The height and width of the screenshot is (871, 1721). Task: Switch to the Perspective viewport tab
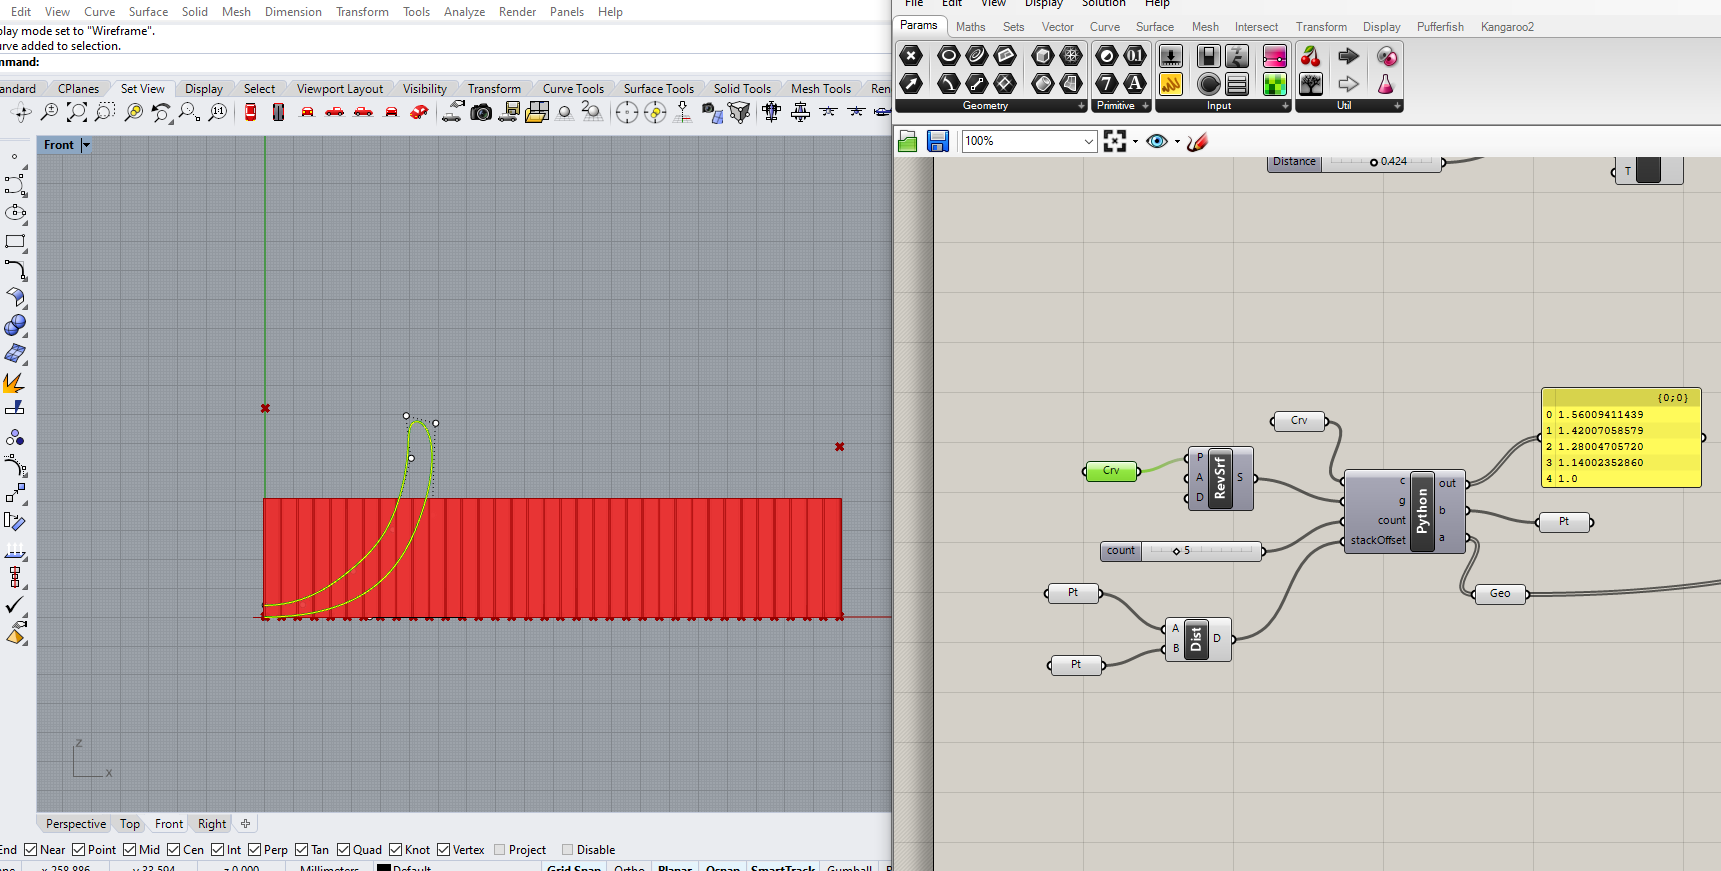[x=76, y=824]
